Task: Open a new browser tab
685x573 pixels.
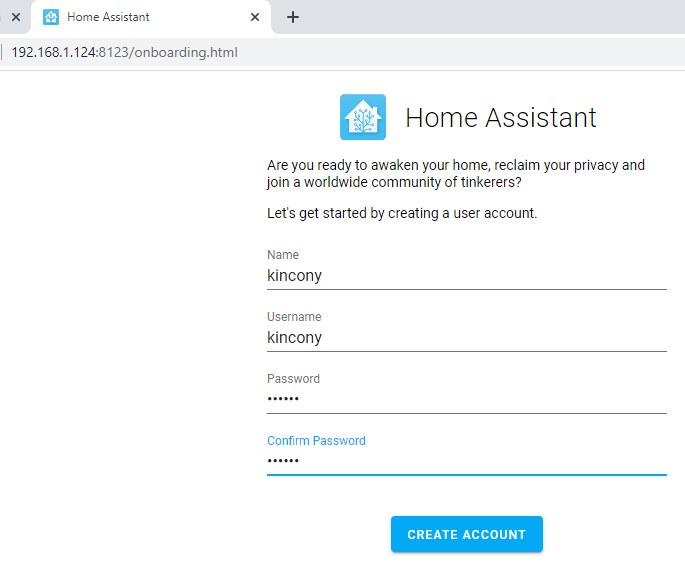Action: (293, 17)
